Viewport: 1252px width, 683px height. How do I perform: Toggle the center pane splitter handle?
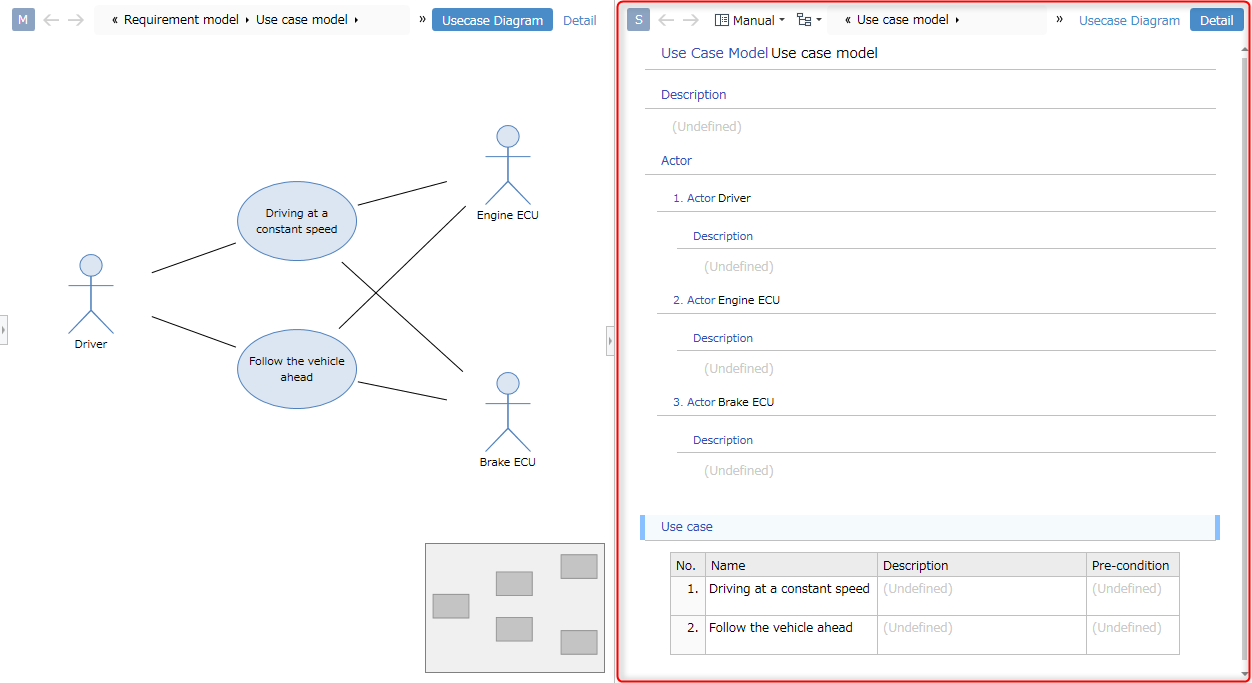(x=610, y=341)
